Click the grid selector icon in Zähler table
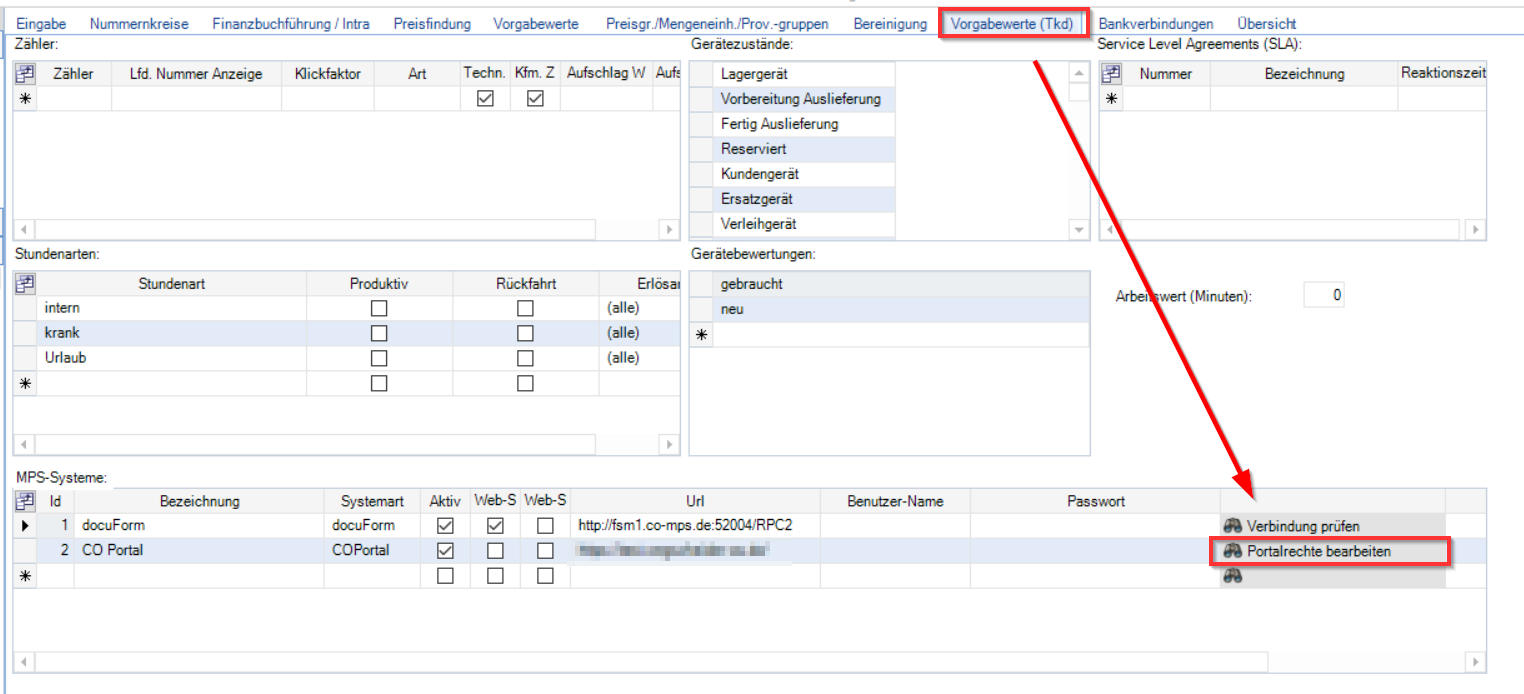This screenshot has height=694, width=1524. pyautogui.click(x=25, y=74)
